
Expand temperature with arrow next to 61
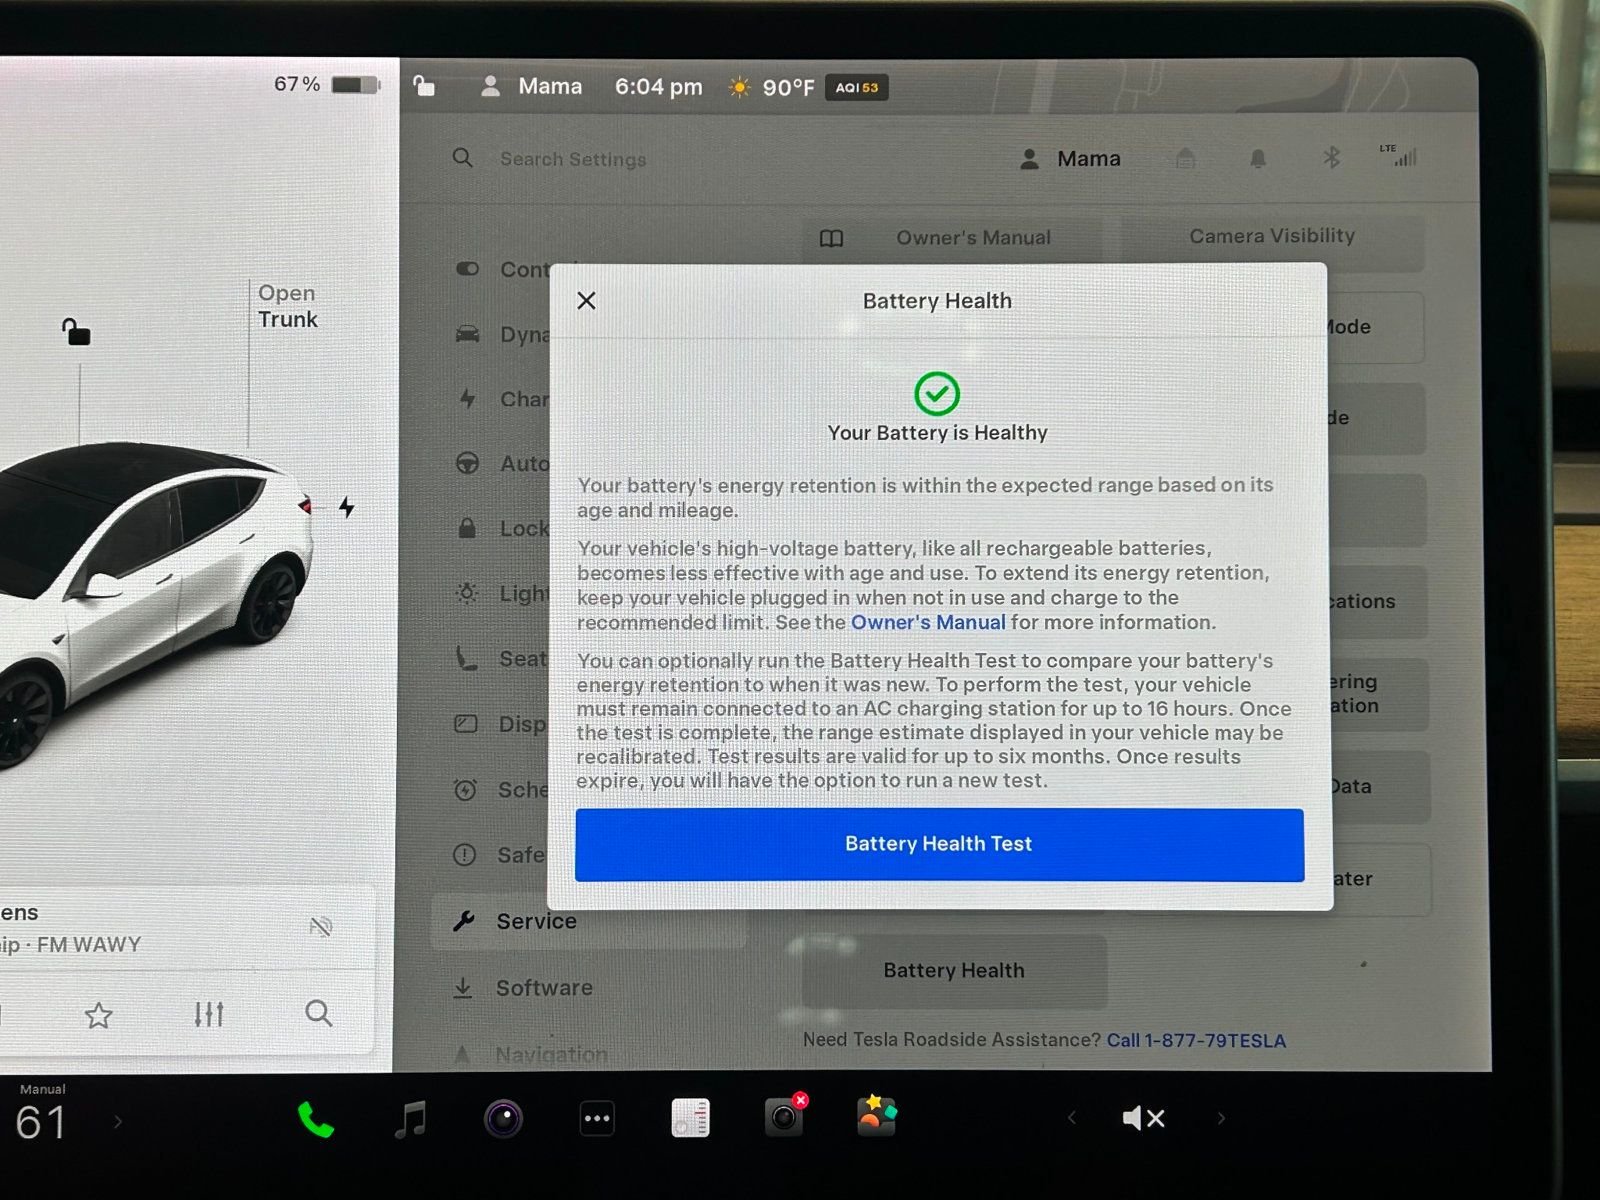coord(118,1122)
